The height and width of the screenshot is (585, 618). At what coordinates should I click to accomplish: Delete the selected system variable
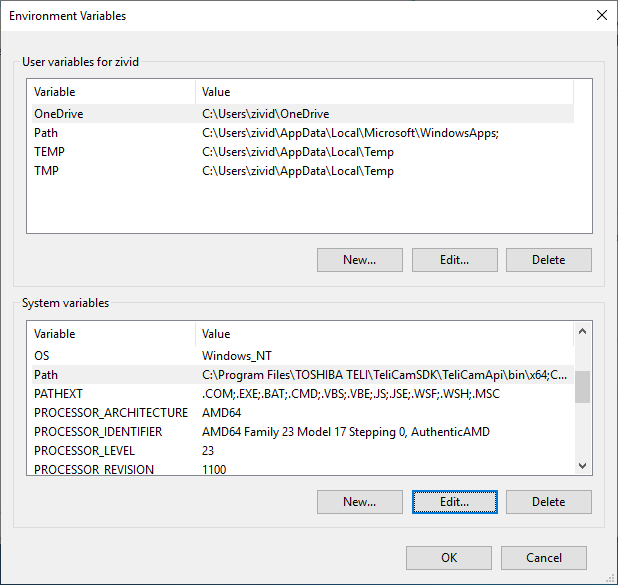tap(548, 501)
